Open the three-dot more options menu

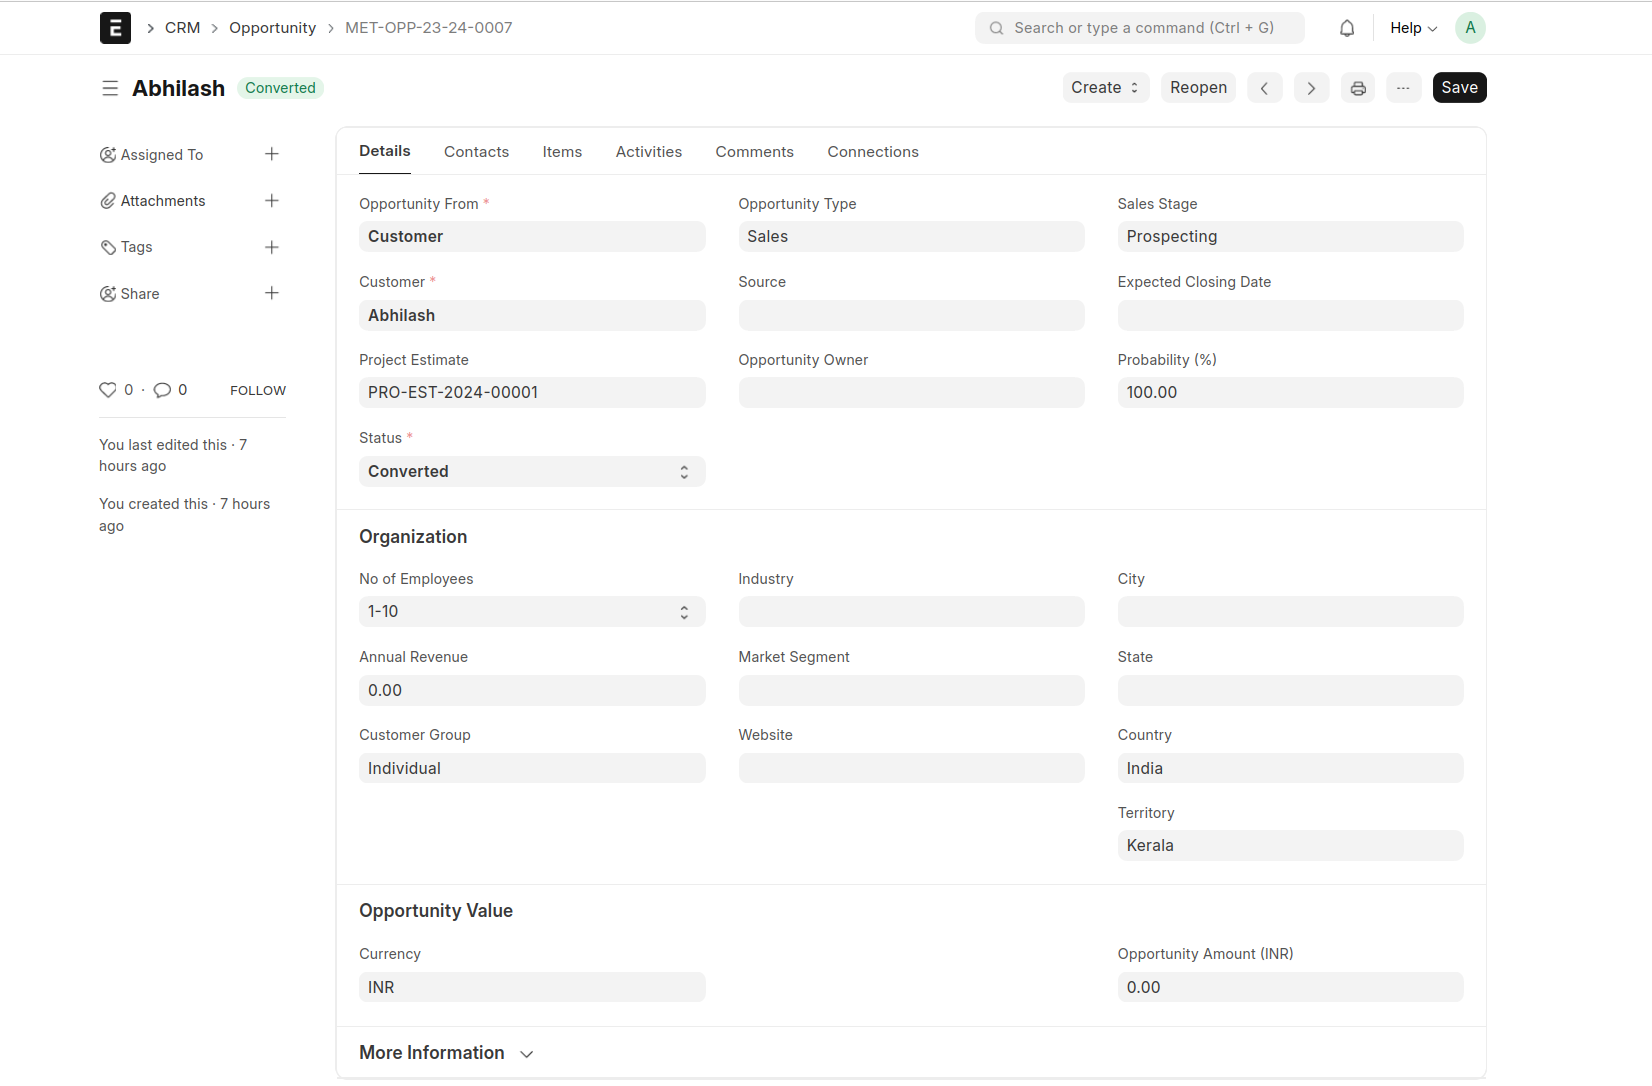(x=1403, y=88)
